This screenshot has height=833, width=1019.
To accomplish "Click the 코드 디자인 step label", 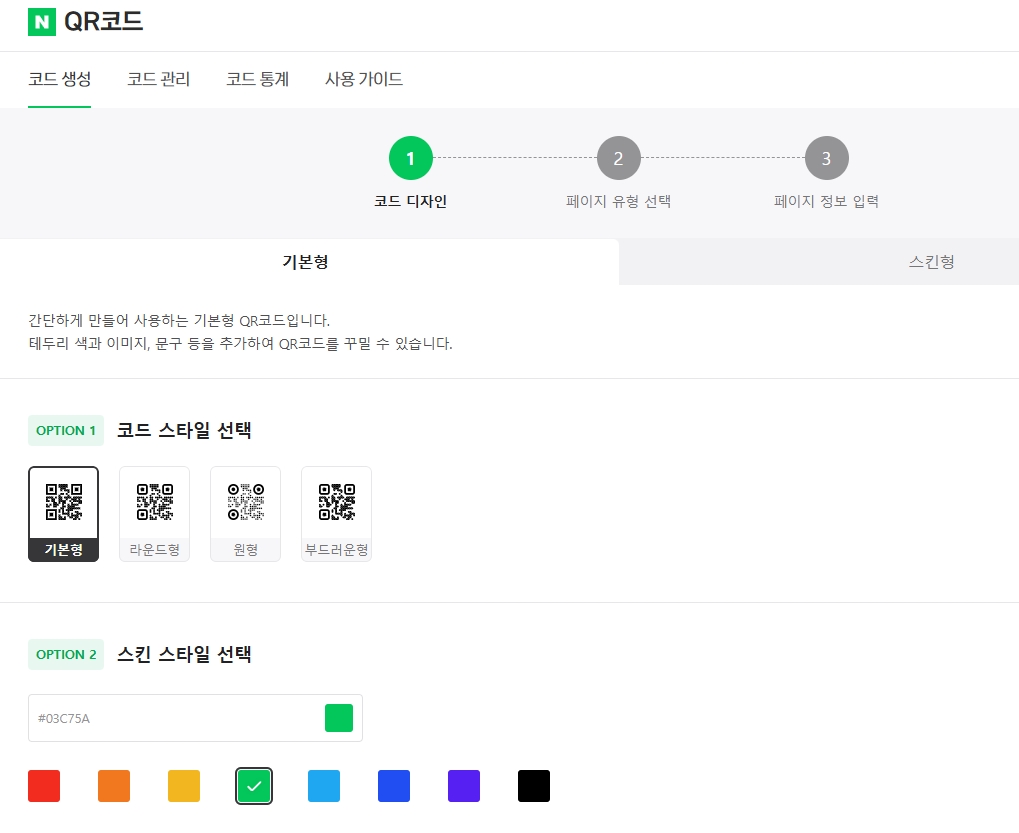I will [411, 201].
